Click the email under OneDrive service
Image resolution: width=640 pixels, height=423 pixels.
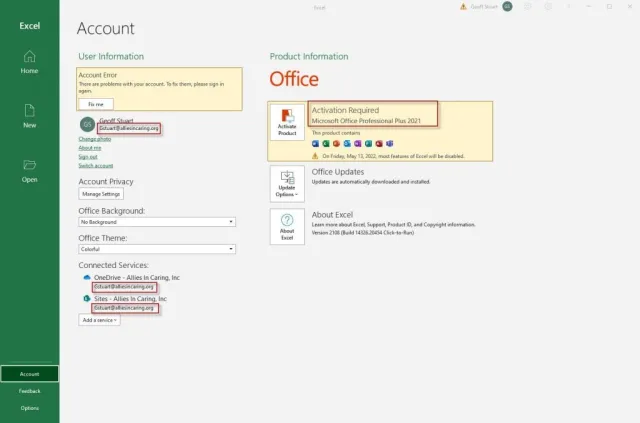pos(124,287)
